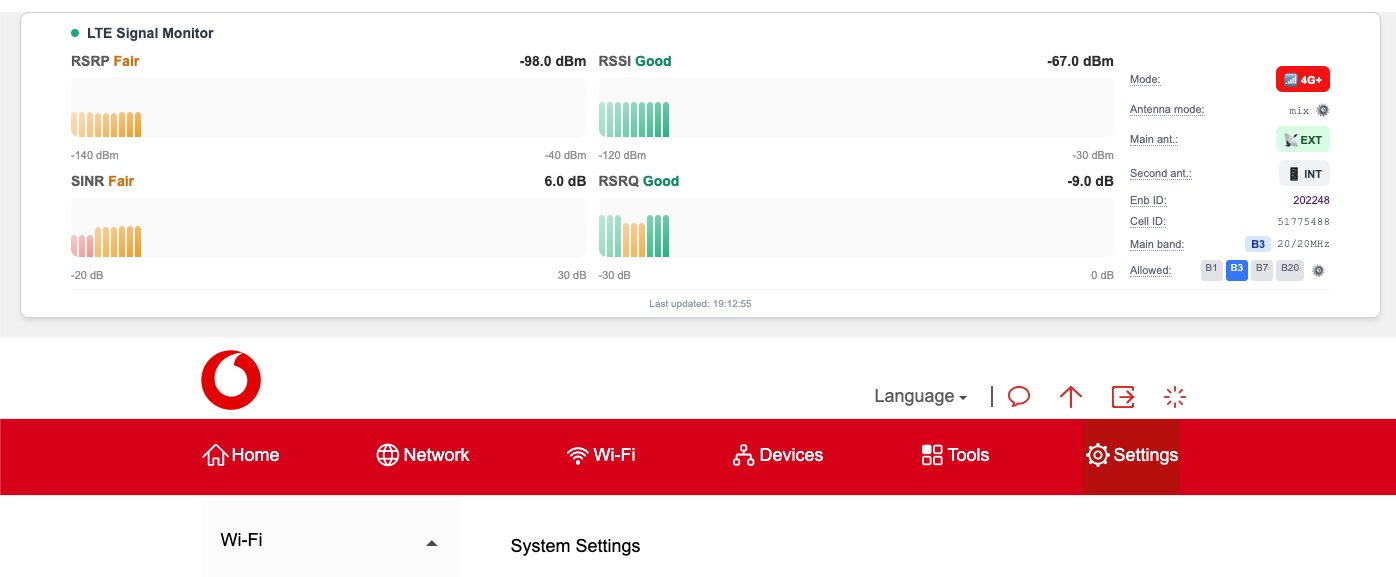Screen dimensions: 1396x577
Task: Click the RSSI signal bar graph
Action: (x=856, y=107)
